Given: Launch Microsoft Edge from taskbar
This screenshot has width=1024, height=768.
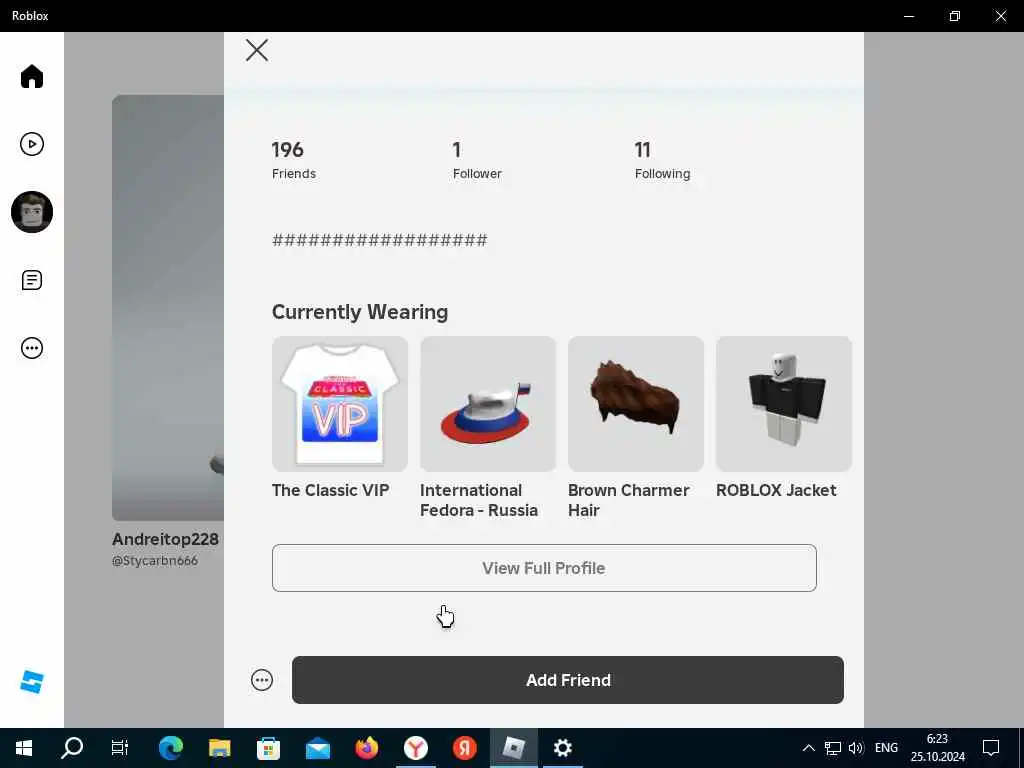Looking at the screenshot, I should coord(170,748).
